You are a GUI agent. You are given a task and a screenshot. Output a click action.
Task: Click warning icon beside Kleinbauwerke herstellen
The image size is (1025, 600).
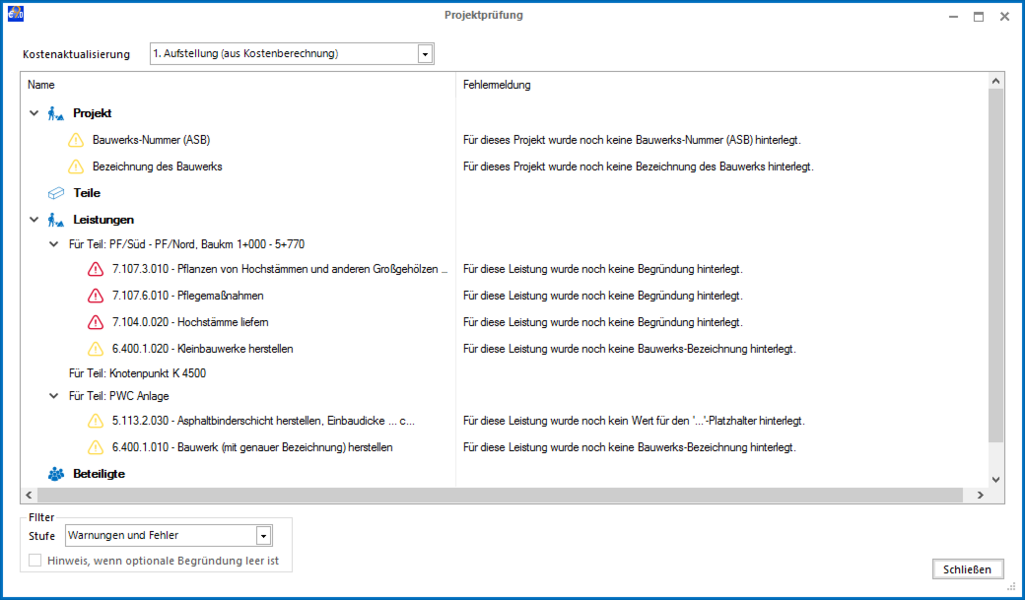95,349
